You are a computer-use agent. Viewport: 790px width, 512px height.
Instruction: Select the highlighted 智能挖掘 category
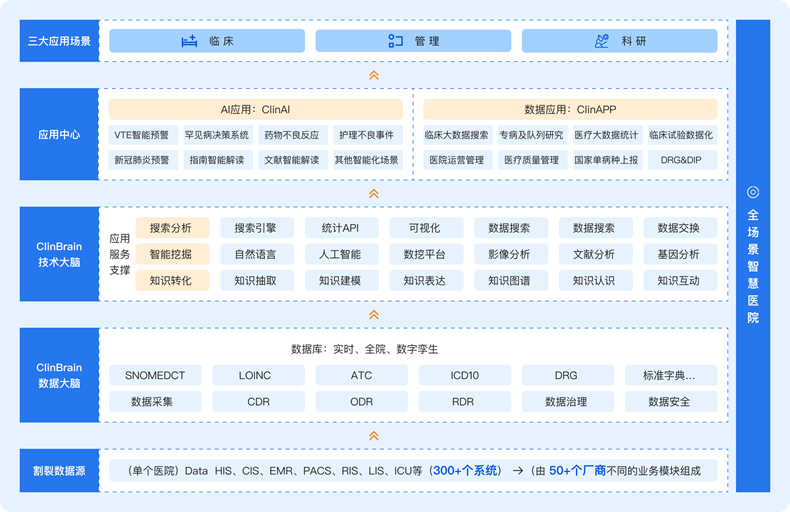(x=172, y=254)
